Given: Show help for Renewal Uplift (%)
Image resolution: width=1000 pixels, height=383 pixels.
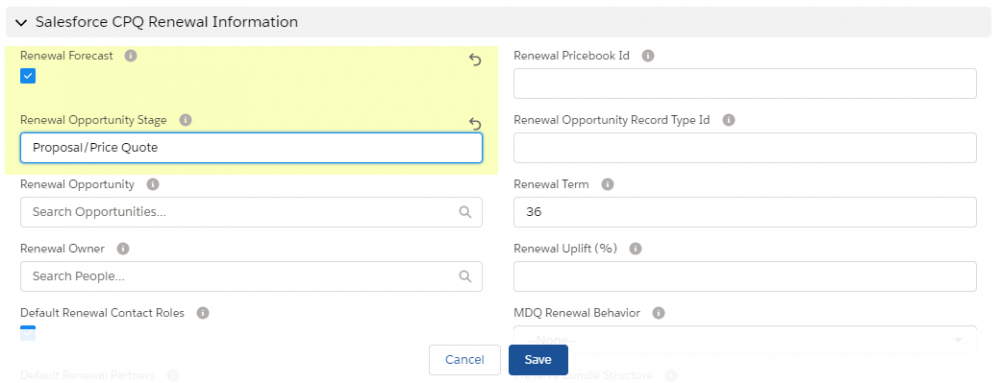Looking at the screenshot, I should coord(635,249).
